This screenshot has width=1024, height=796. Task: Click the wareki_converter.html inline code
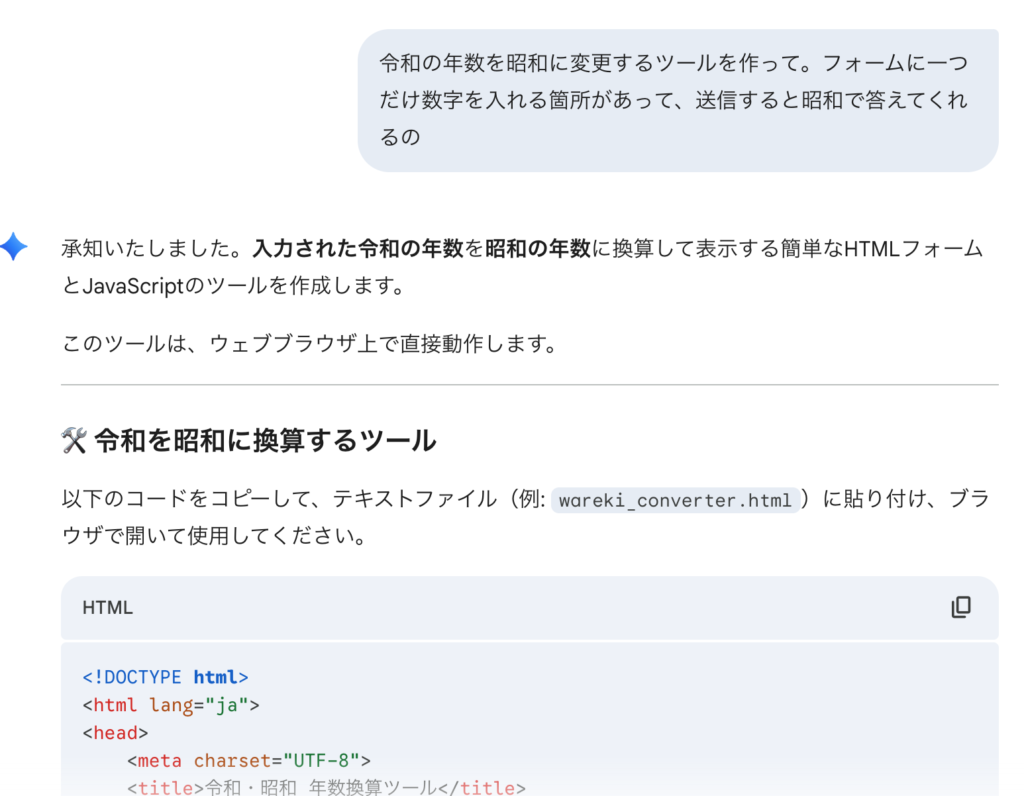tap(674, 500)
